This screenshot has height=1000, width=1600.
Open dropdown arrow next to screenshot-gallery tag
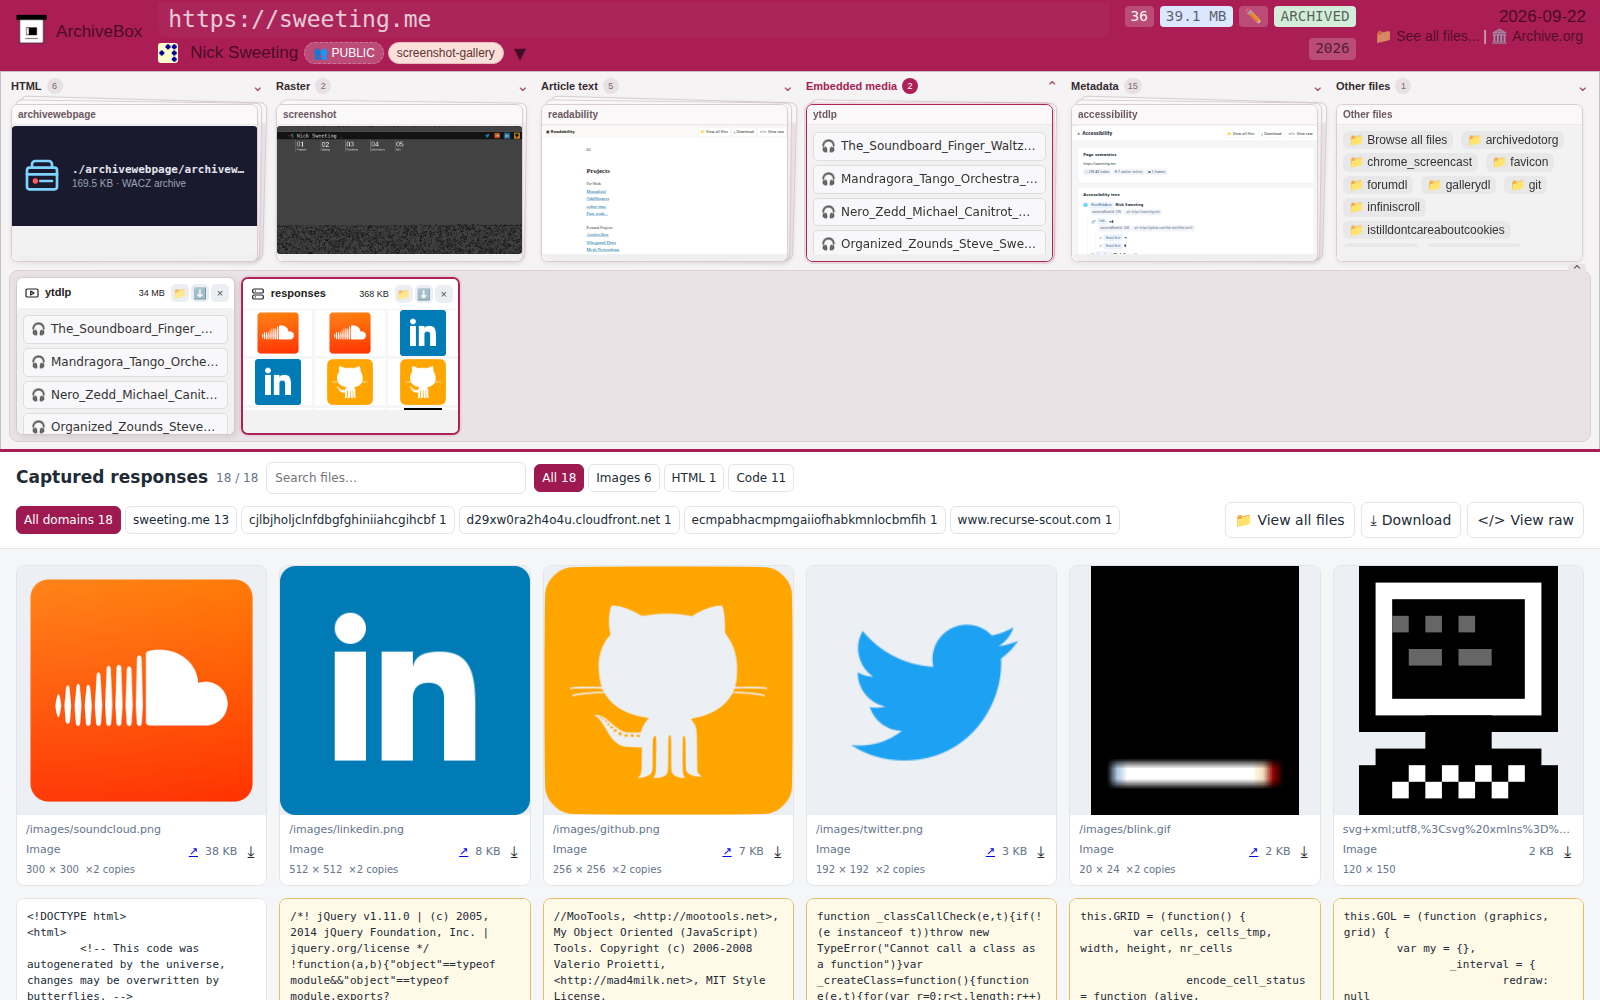click(520, 54)
